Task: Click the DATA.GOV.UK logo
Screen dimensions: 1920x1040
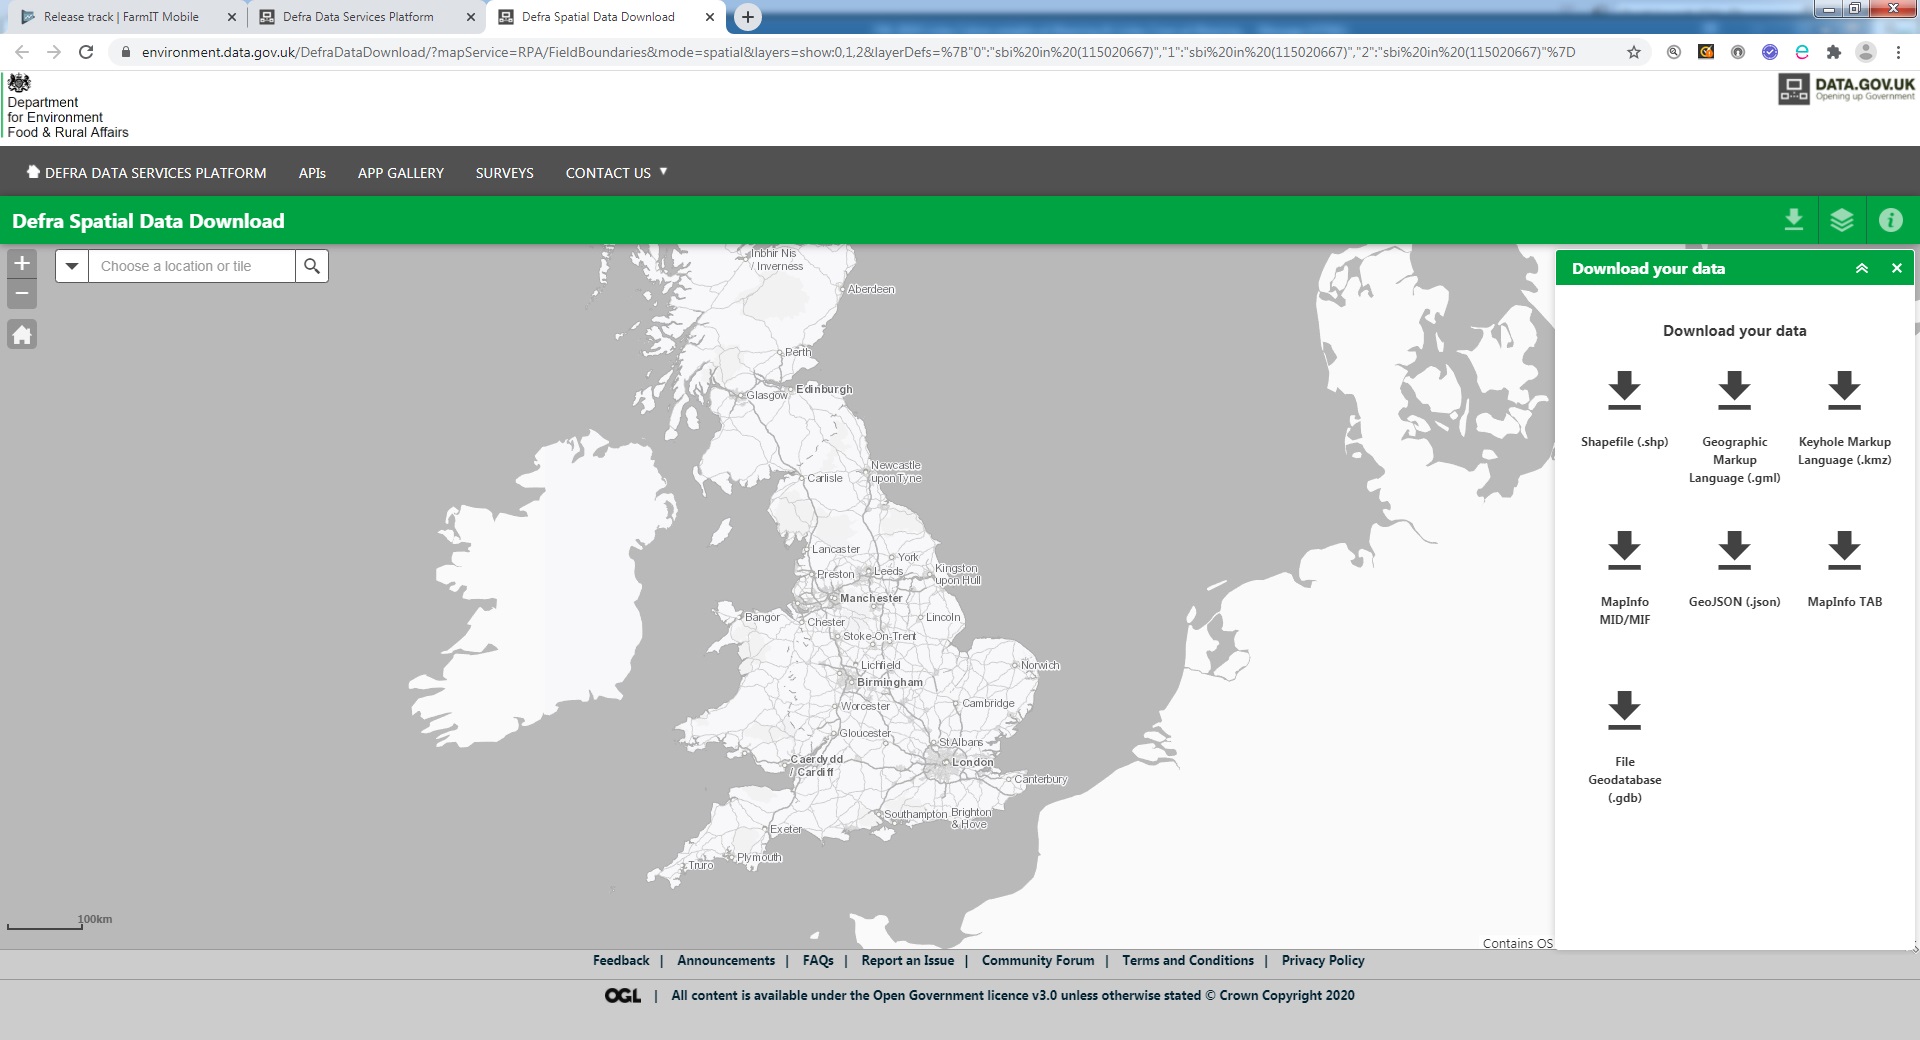Action: click(1846, 89)
